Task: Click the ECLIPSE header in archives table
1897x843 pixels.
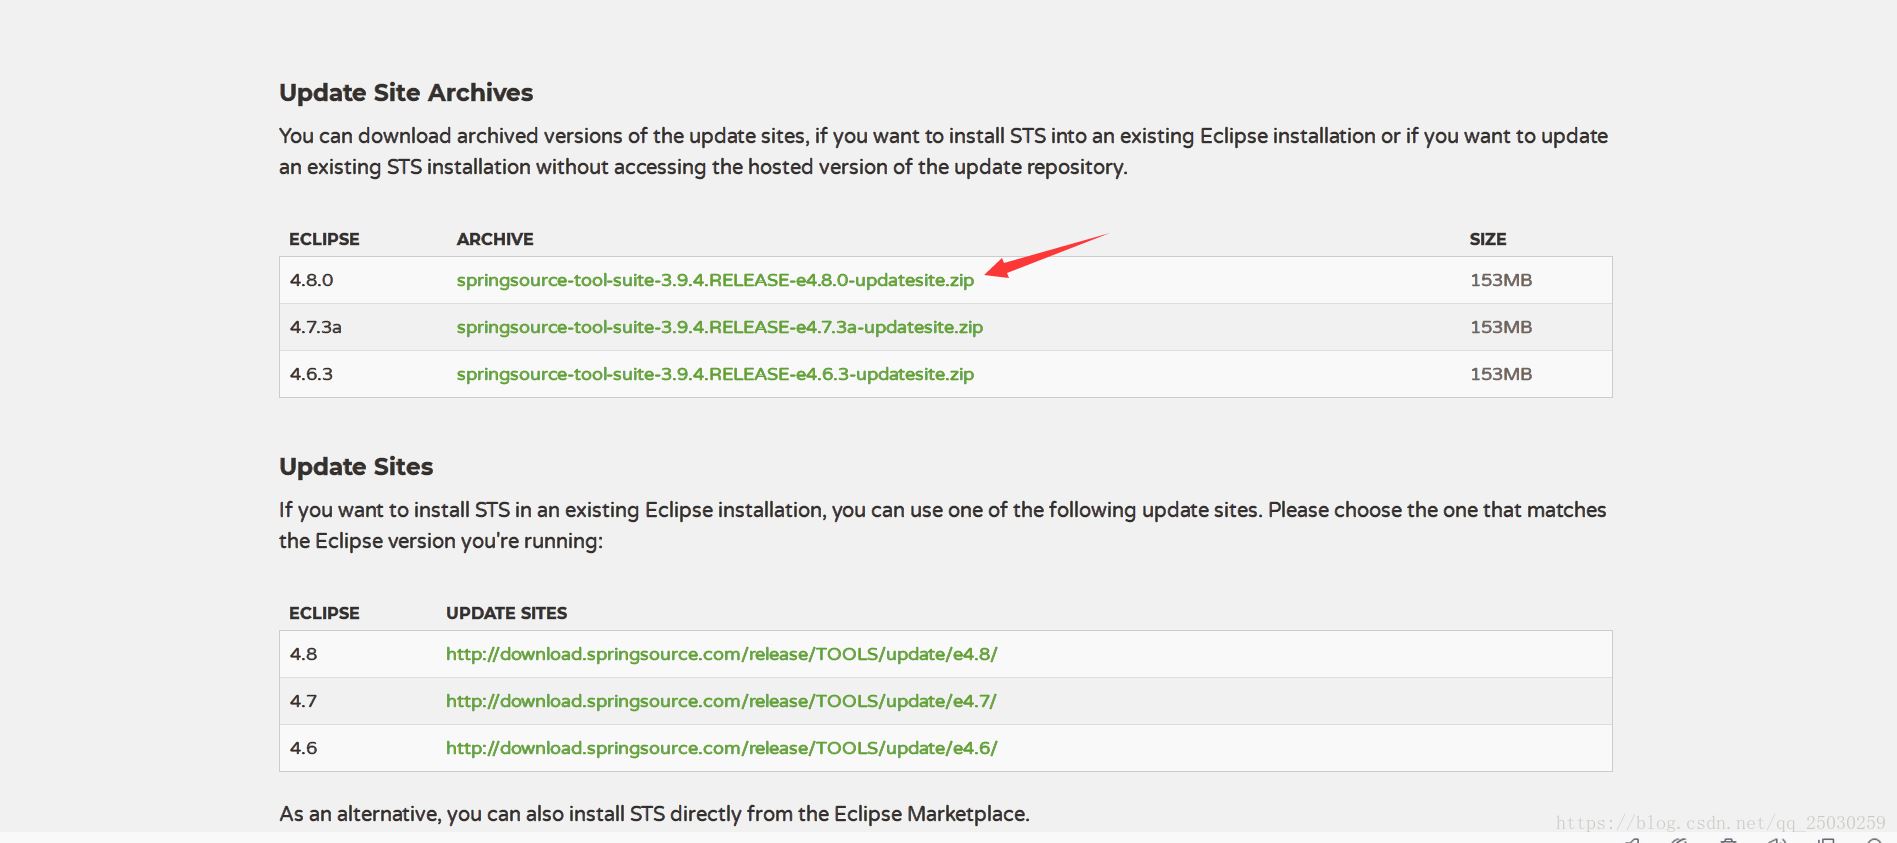Action: point(324,239)
